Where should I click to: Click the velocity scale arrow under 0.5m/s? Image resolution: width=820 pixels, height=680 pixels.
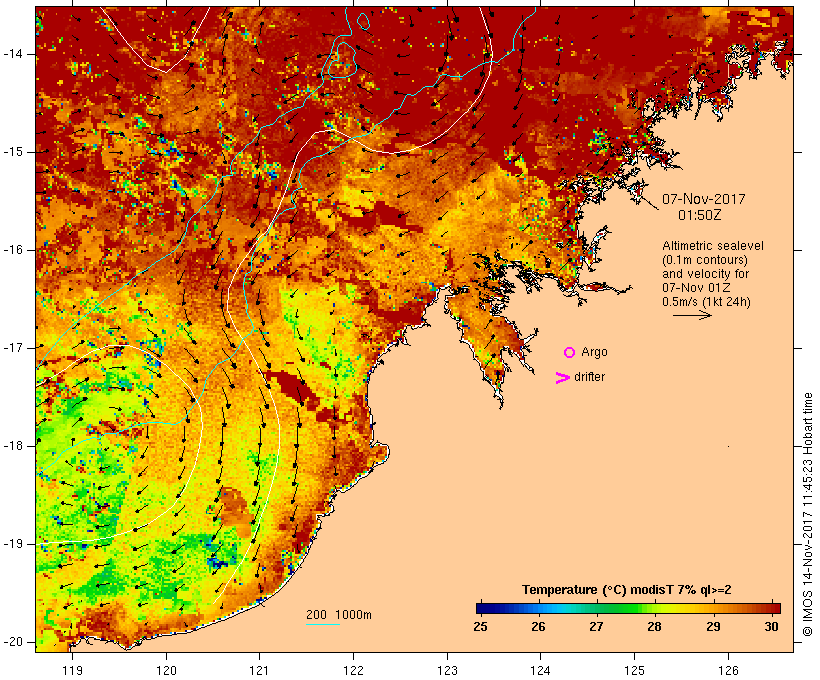(692, 315)
